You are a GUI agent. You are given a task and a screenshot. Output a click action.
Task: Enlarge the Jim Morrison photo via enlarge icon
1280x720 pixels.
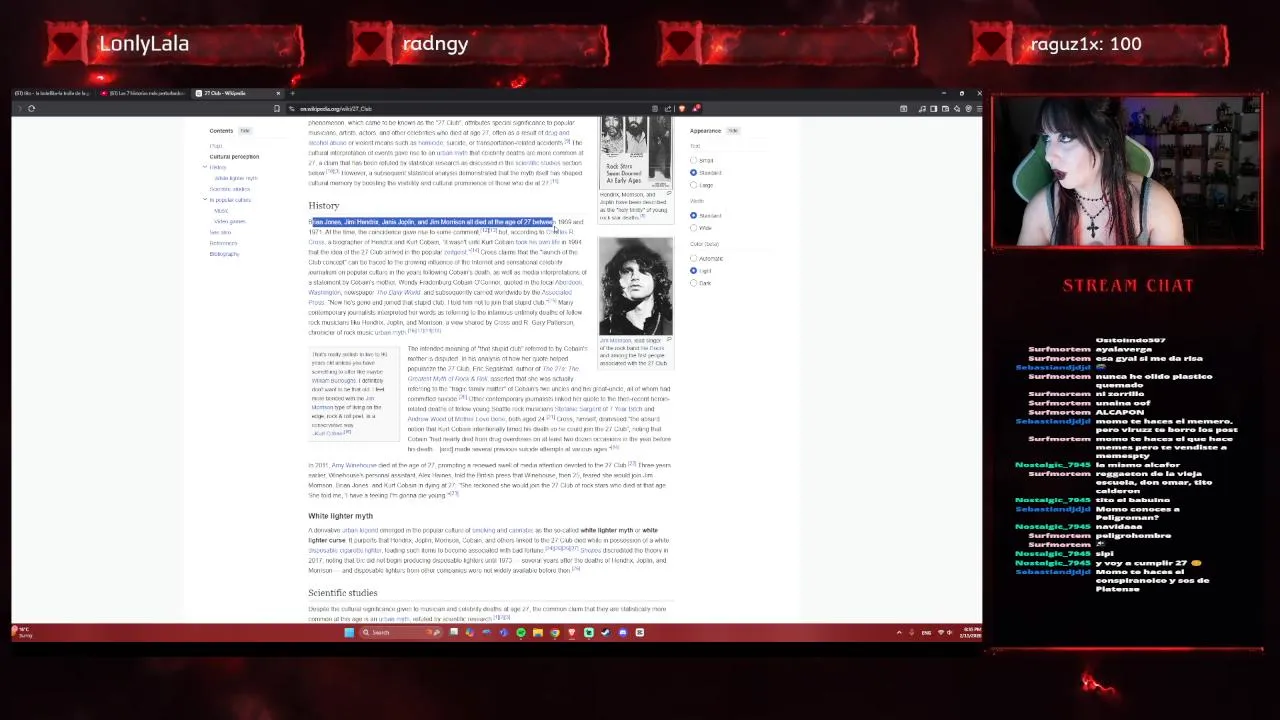[668, 340]
